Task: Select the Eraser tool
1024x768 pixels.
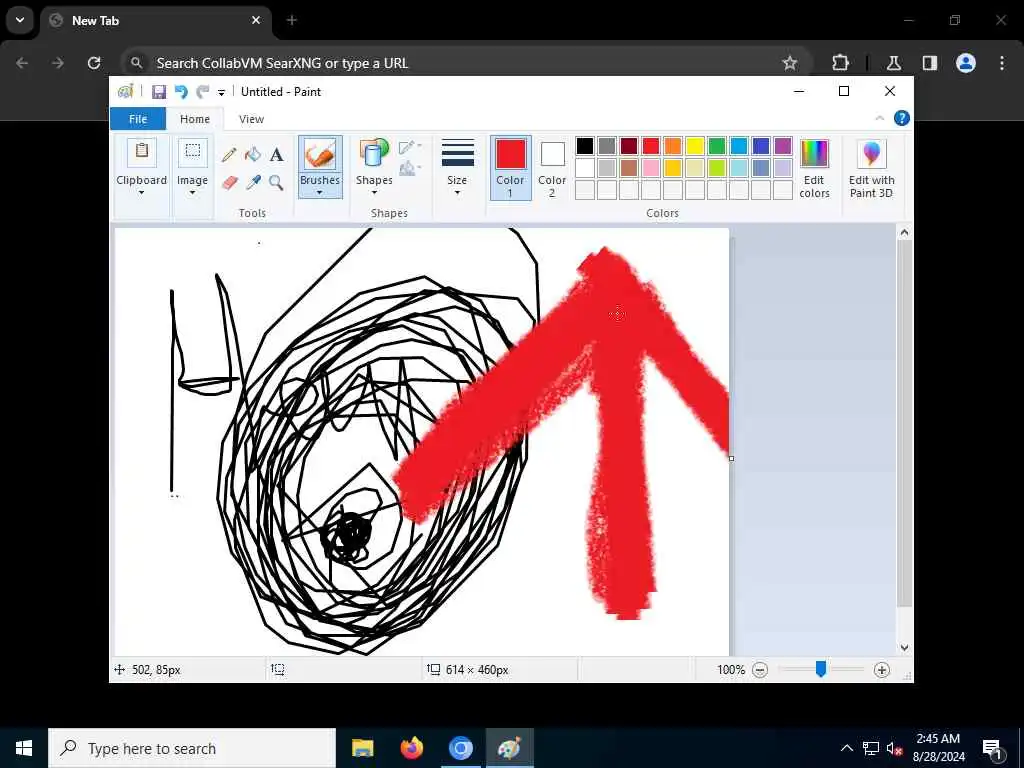Action: 229,182
